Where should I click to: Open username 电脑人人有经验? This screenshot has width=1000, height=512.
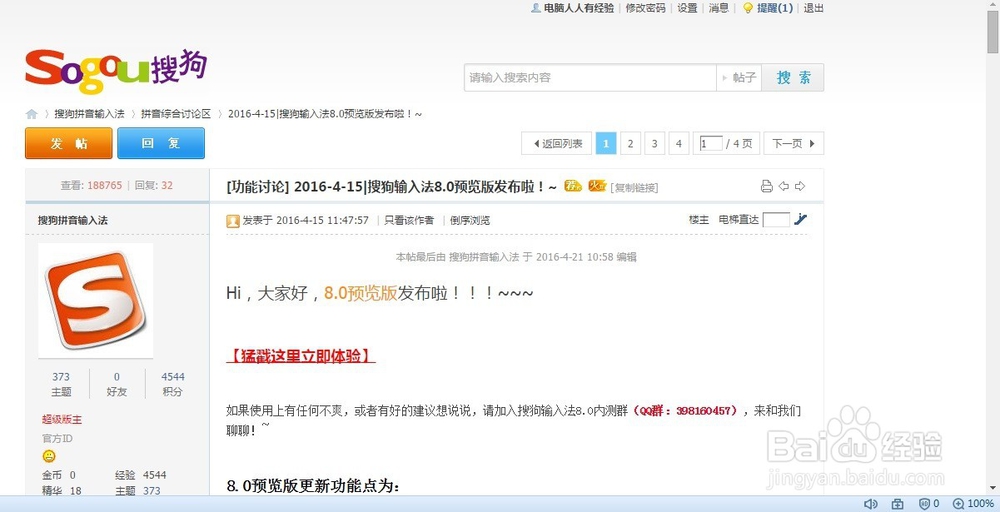pyautogui.click(x=579, y=8)
